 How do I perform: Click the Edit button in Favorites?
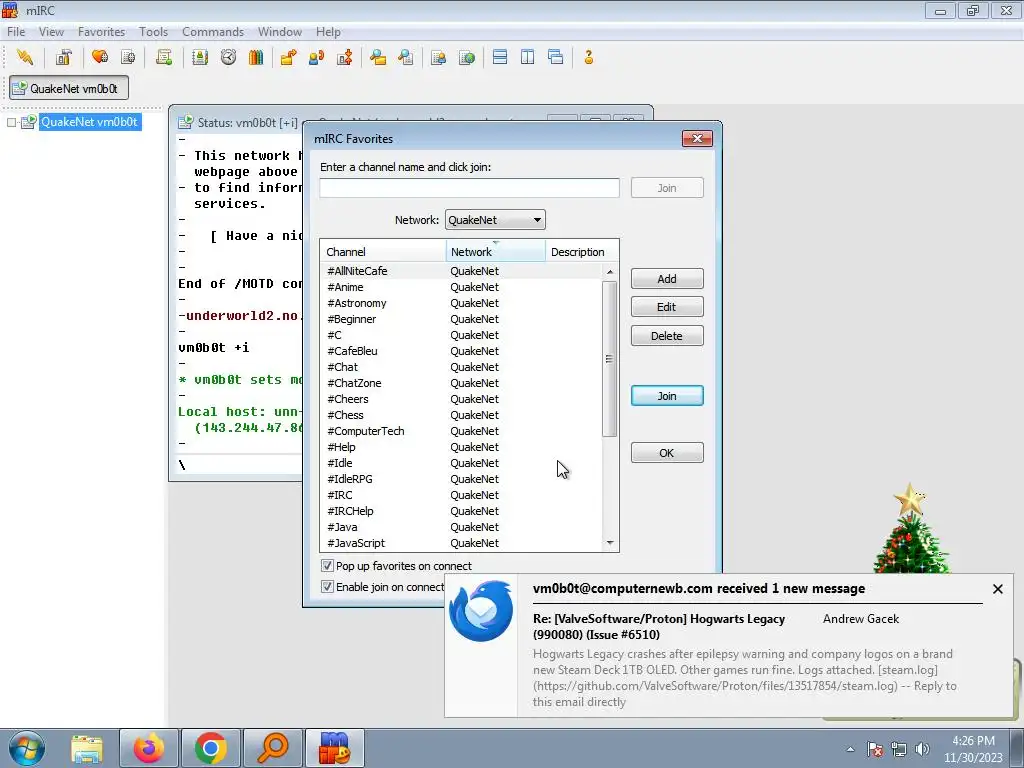click(x=667, y=307)
